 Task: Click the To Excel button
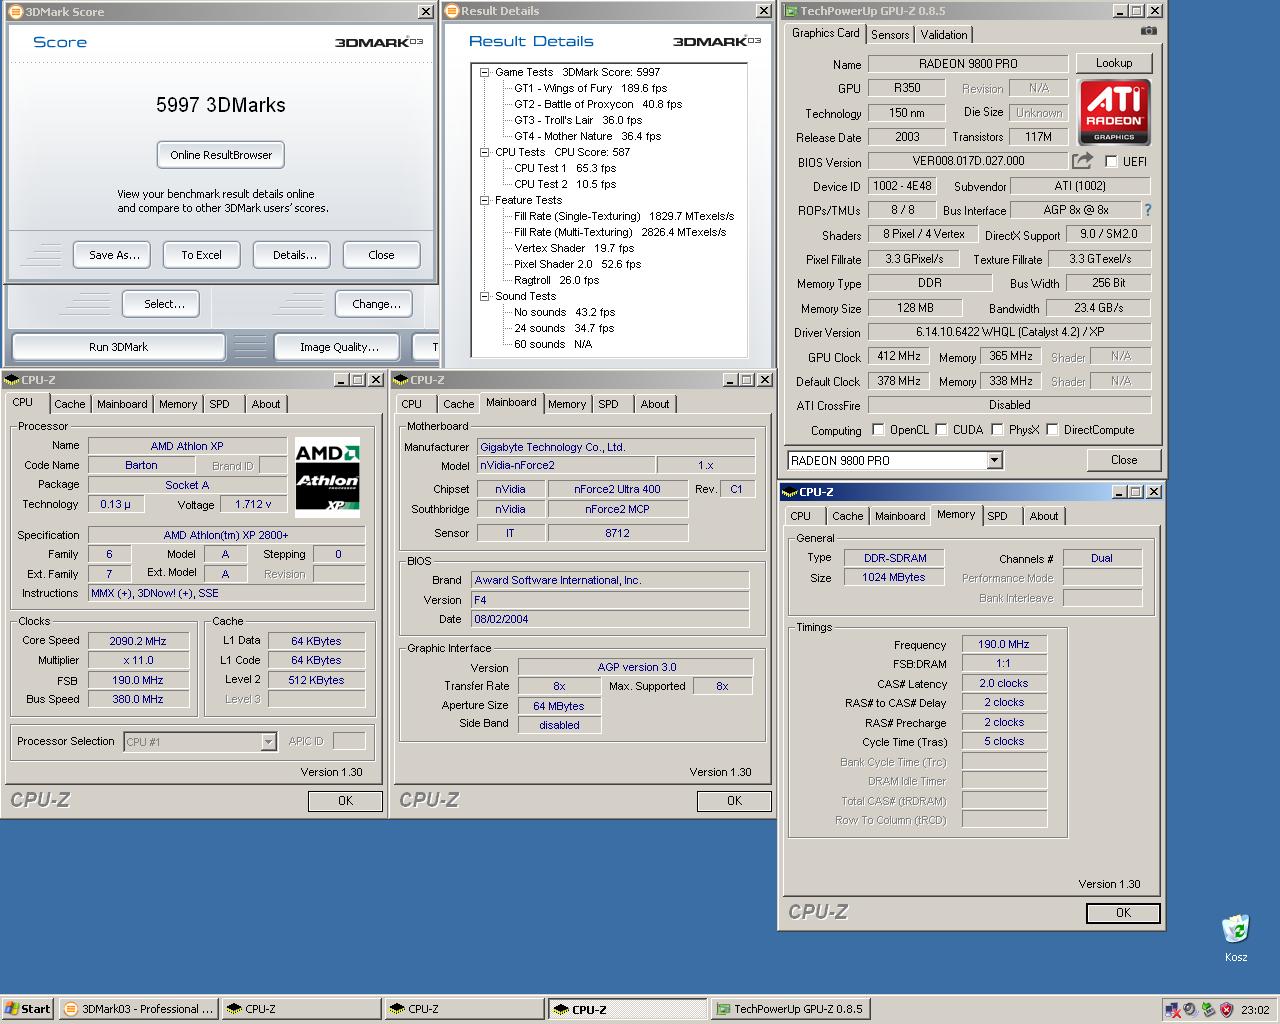point(201,255)
